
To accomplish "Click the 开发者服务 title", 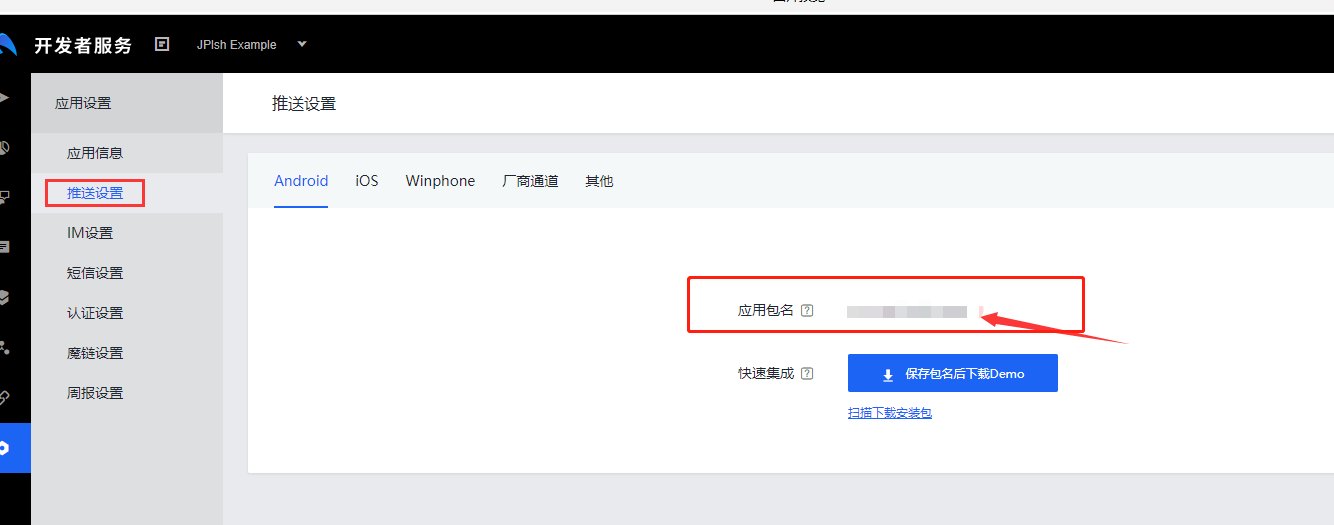I will click(83, 45).
